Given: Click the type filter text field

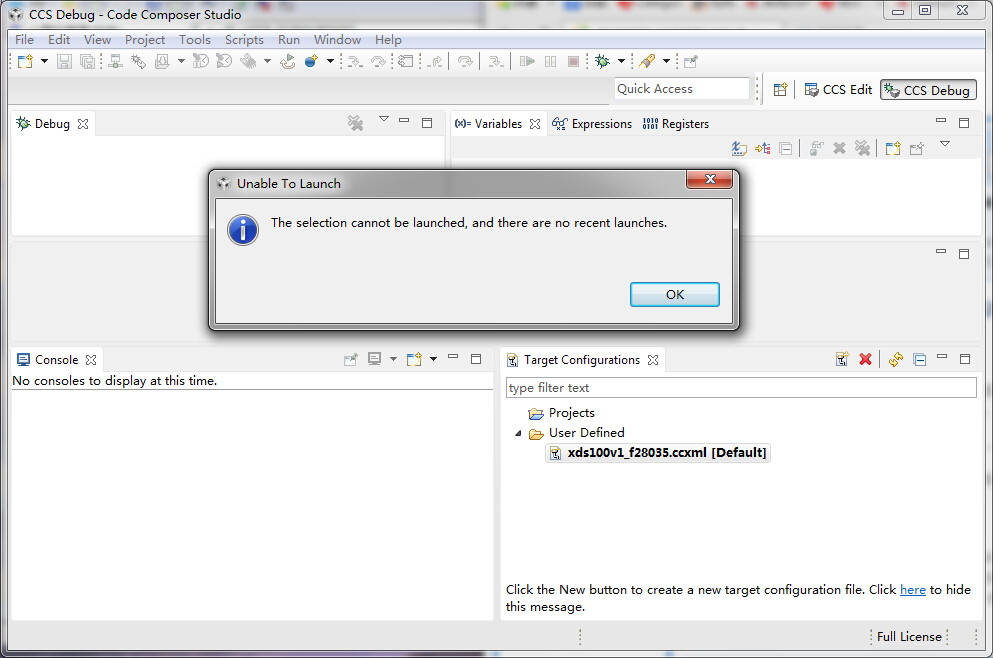Looking at the screenshot, I should click(741, 388).
